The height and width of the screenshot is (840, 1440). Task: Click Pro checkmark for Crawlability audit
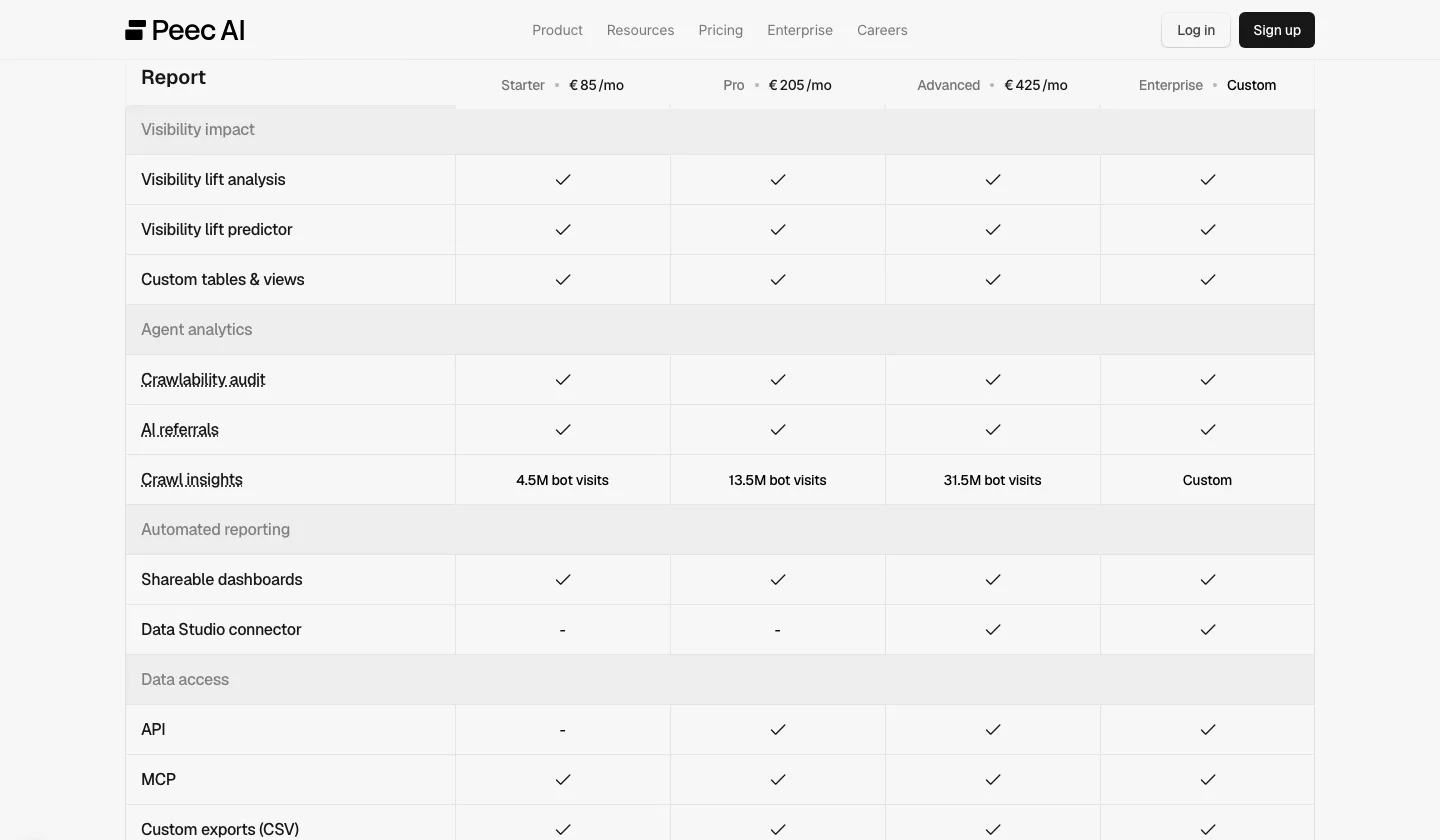[778, 380]
